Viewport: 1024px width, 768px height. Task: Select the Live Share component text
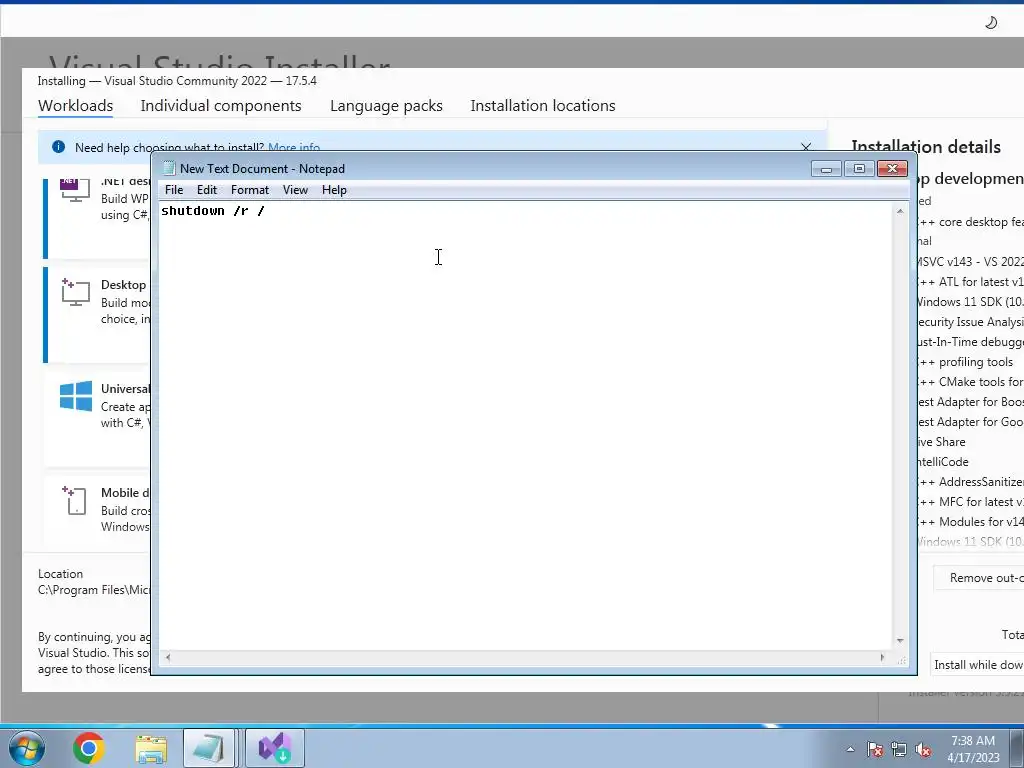941,442
